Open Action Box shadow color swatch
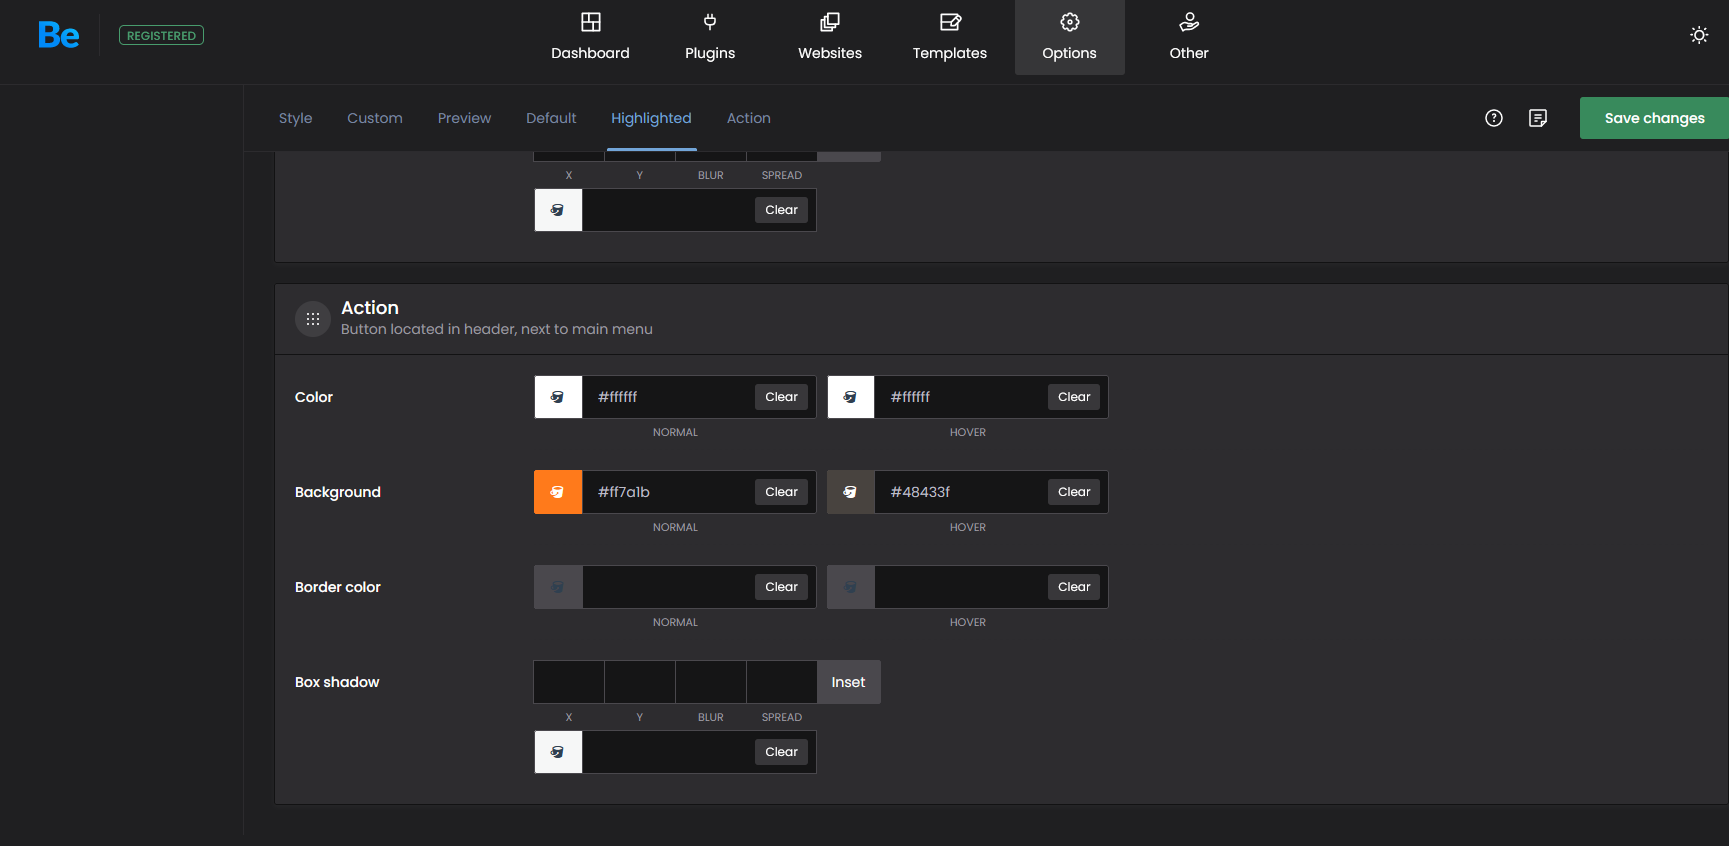1729x846 pixels. click(x=558, y=752)
